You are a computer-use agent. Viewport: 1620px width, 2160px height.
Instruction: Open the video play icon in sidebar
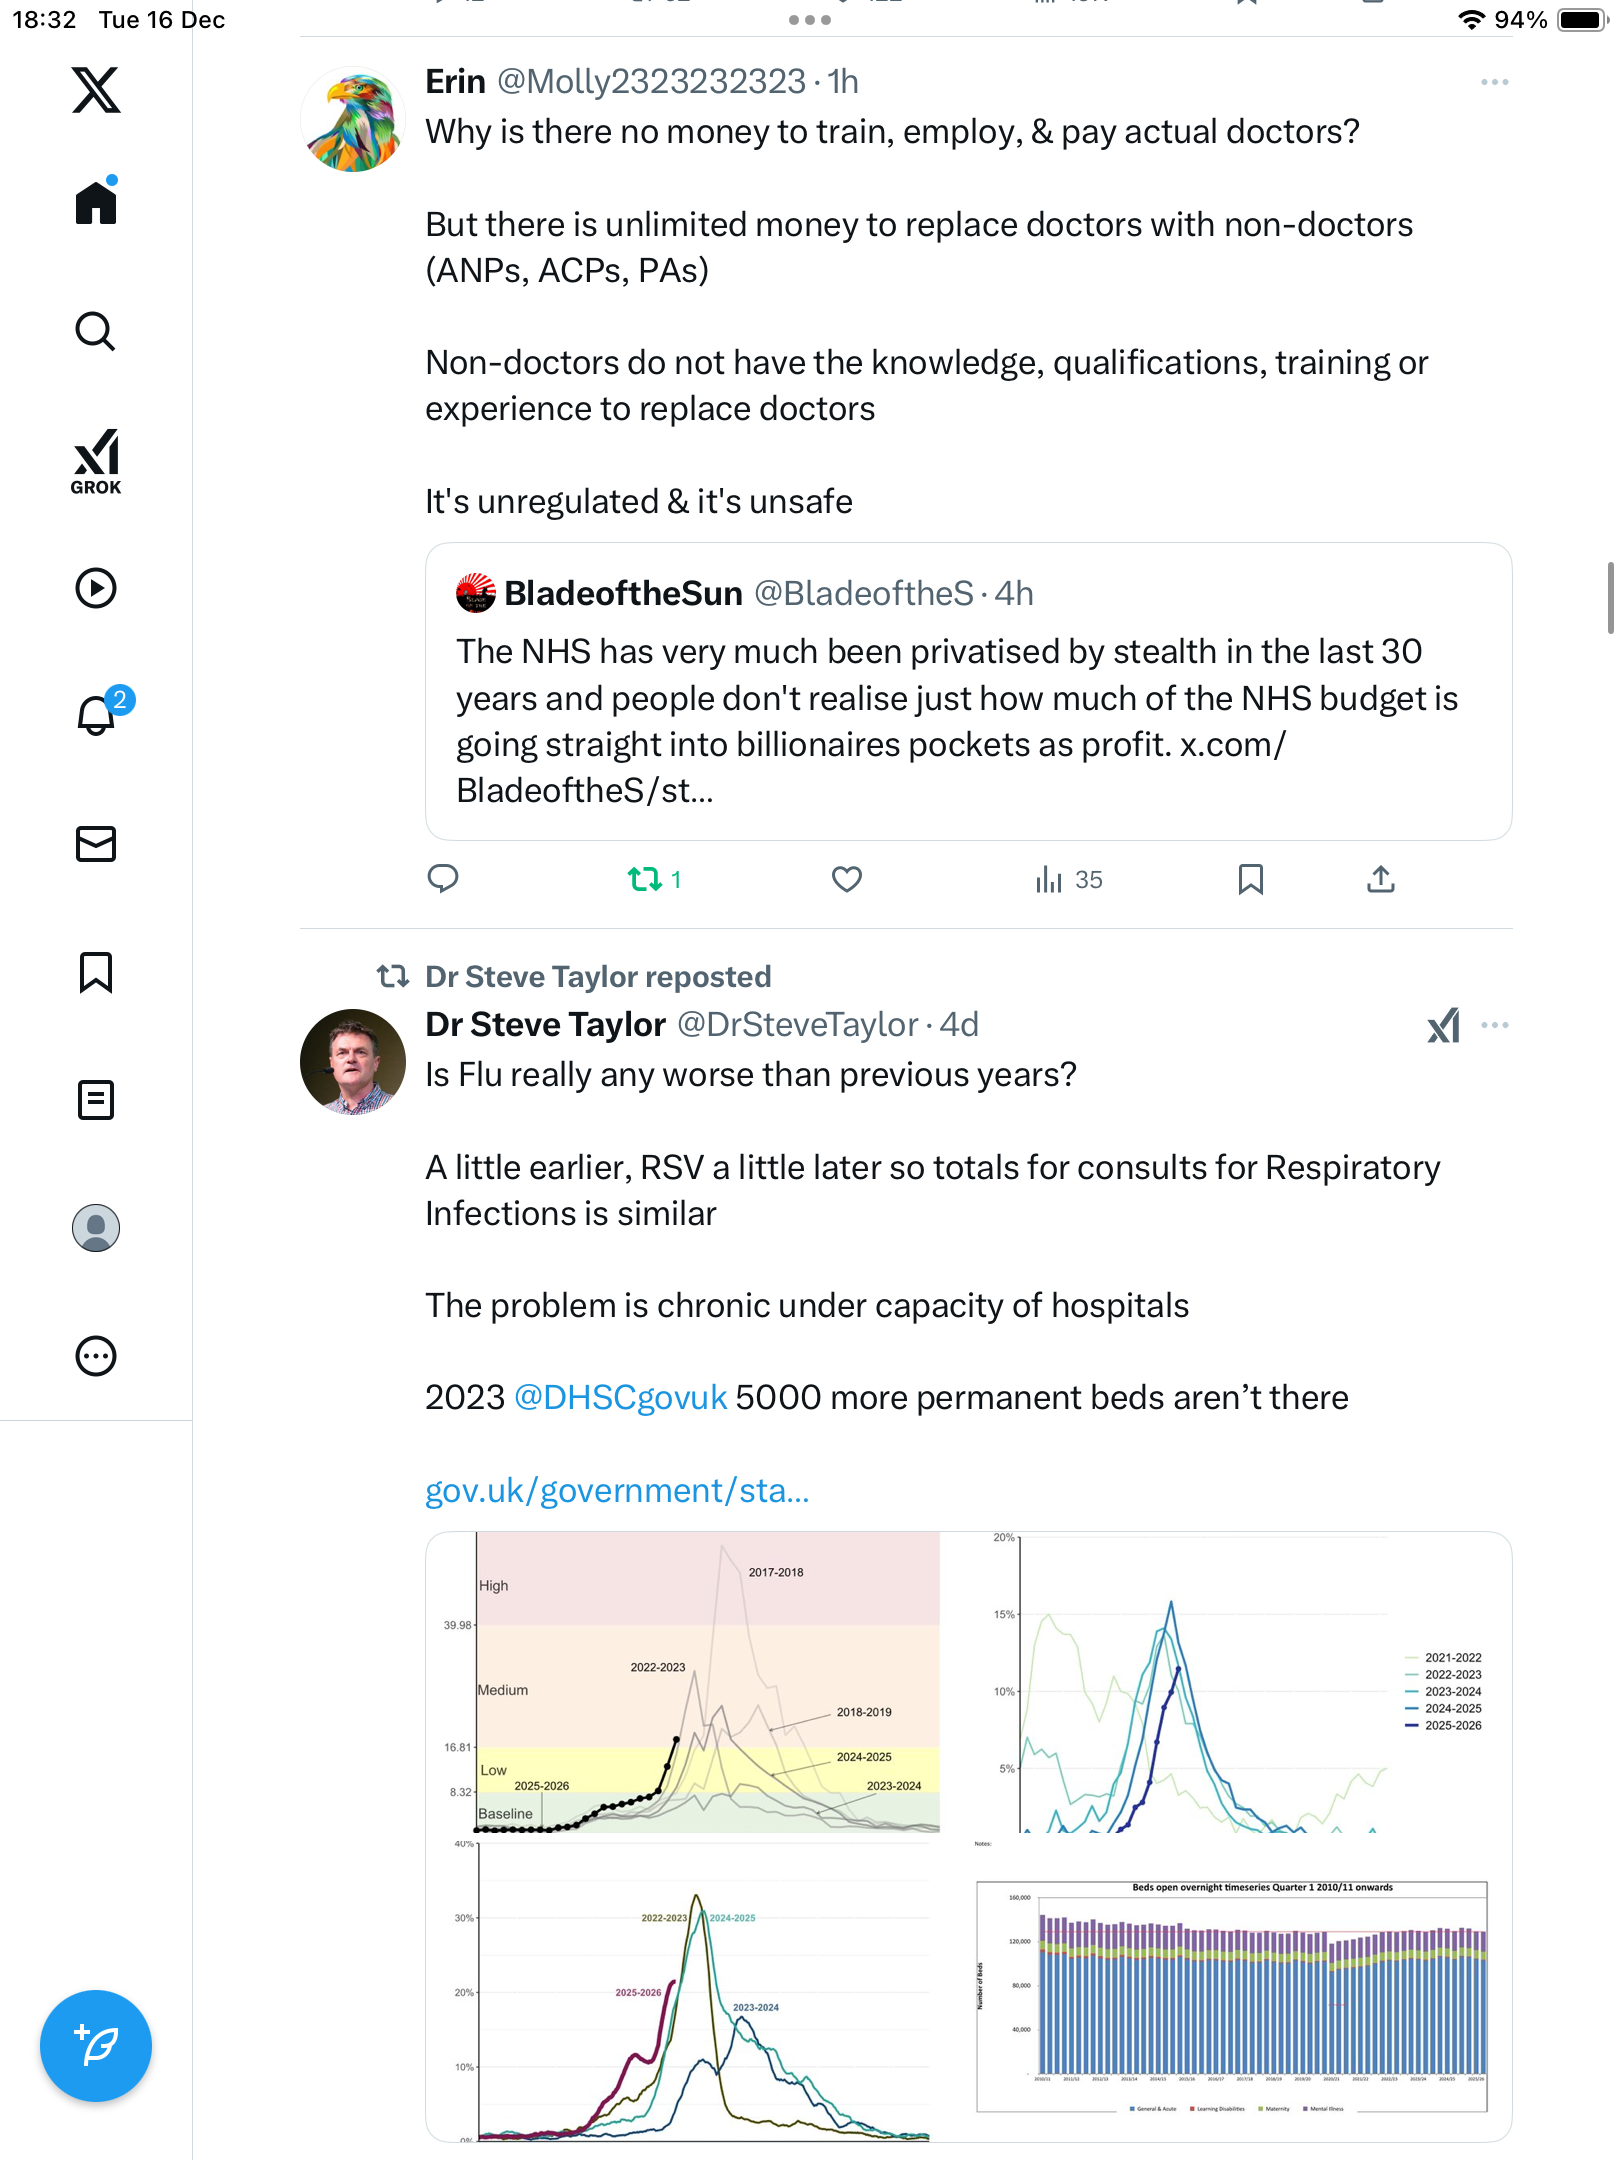tap(96, 588)
